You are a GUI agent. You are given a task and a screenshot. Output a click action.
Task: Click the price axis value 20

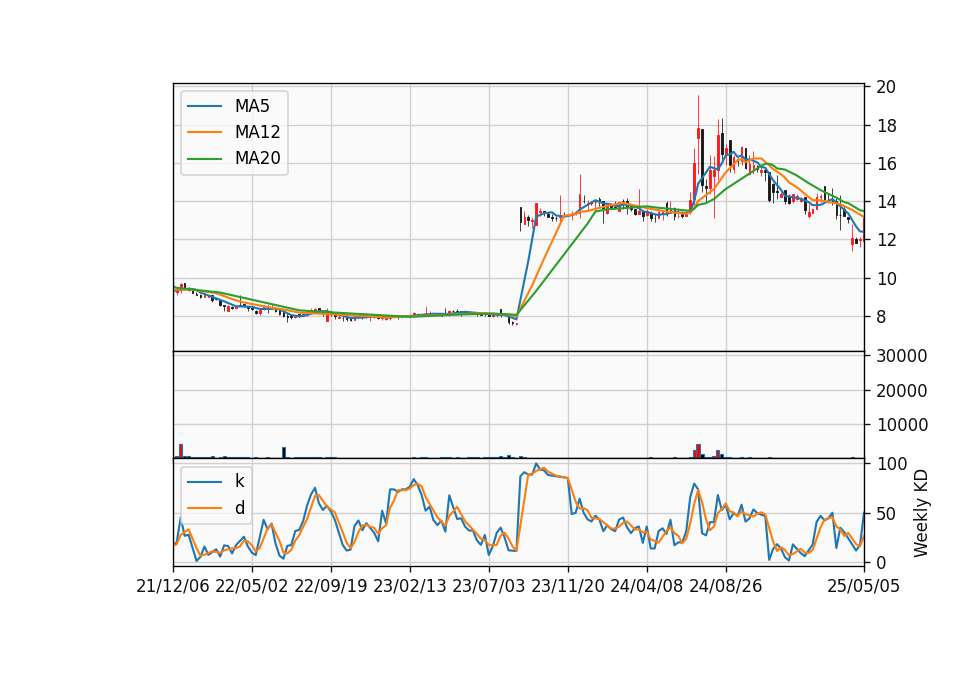point(886,87)
